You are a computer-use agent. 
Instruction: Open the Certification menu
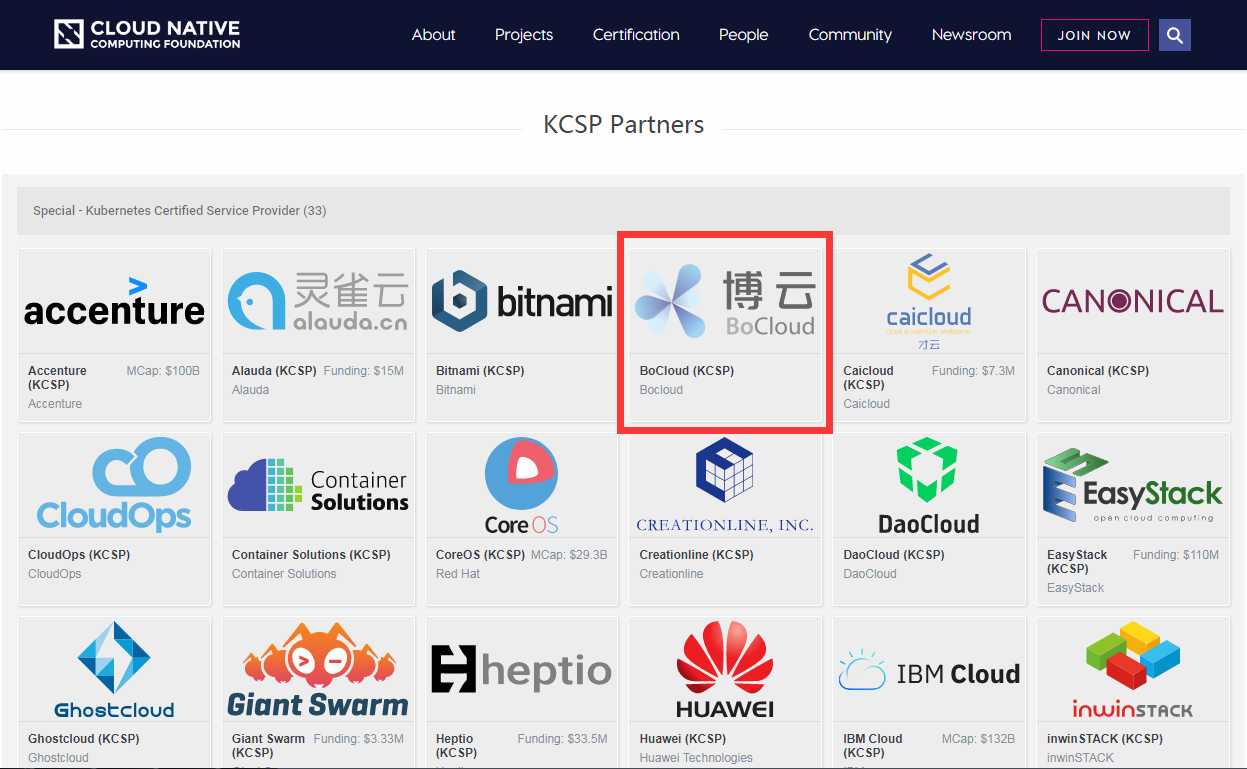[636, 35]
